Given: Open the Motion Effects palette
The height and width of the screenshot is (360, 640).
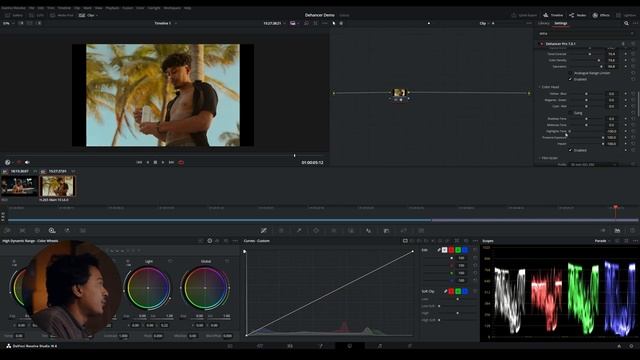Looking at the screenshot, I should click(x=83, y=231).
